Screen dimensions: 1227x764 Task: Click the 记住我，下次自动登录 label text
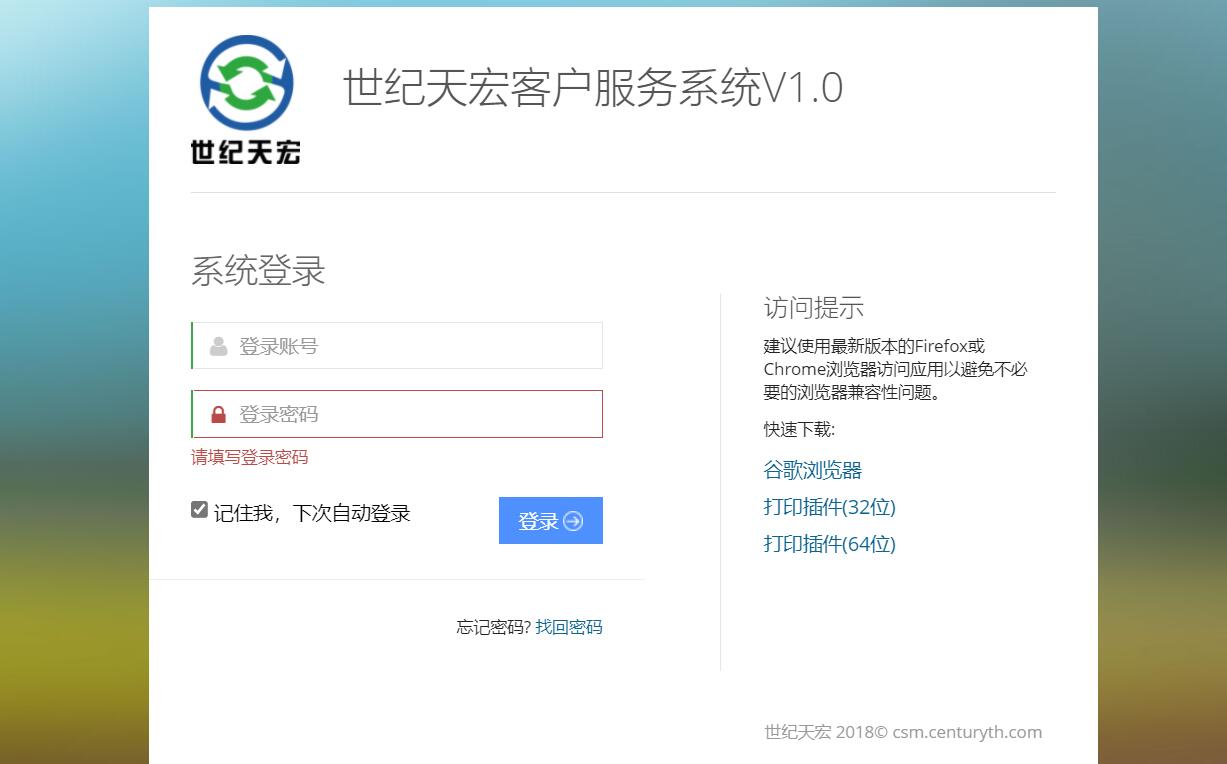(312, 514)
